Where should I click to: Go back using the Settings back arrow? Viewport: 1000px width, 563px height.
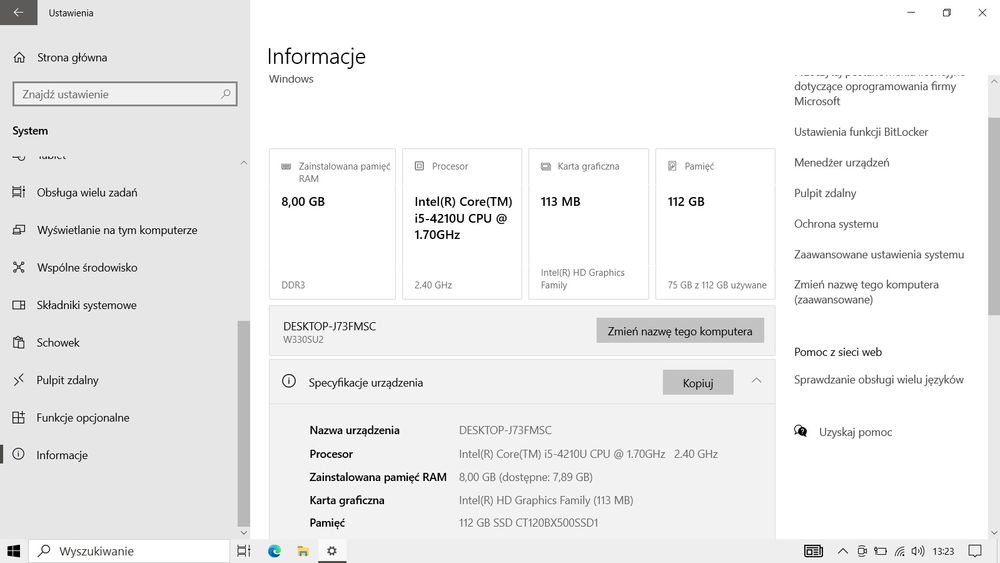tap(19, 13)
